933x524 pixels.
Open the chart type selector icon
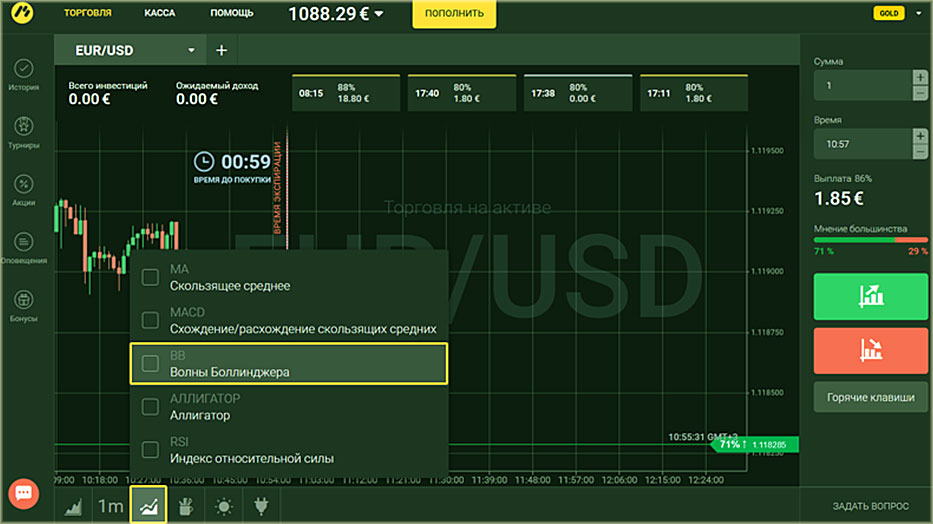[74, 506]
